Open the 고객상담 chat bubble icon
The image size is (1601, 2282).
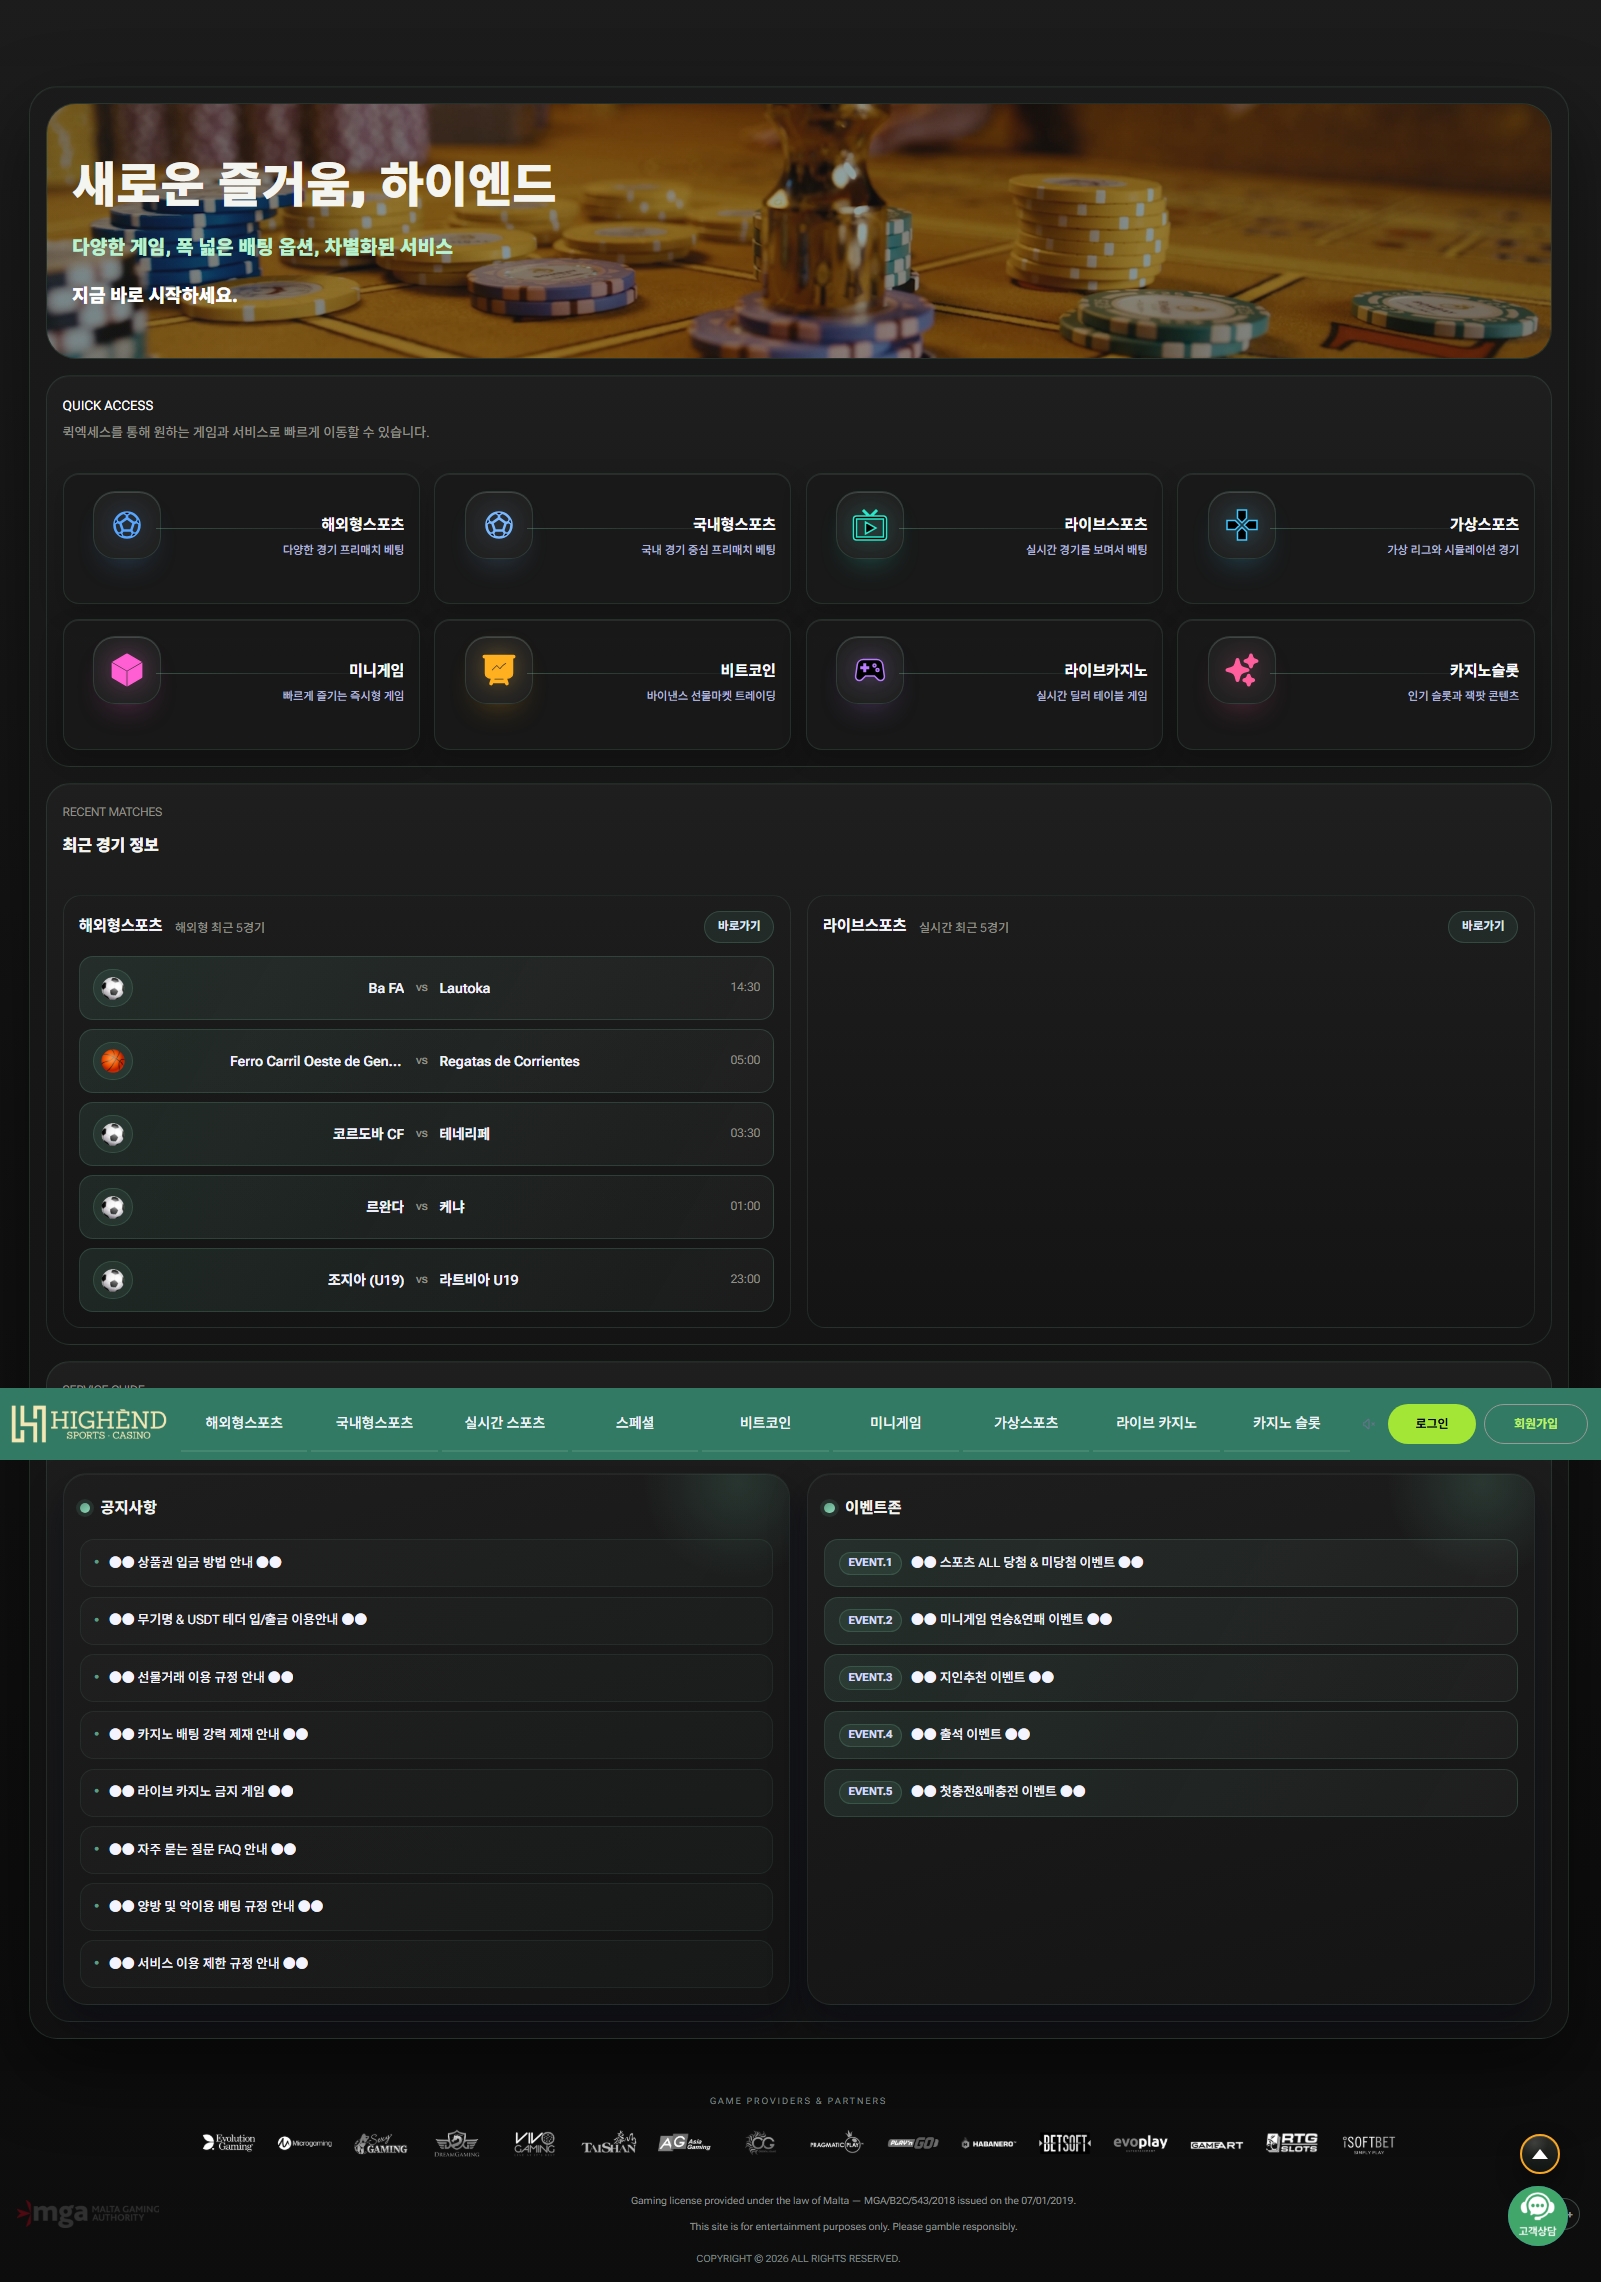pyautogui.click(x=1537, y=2216)
